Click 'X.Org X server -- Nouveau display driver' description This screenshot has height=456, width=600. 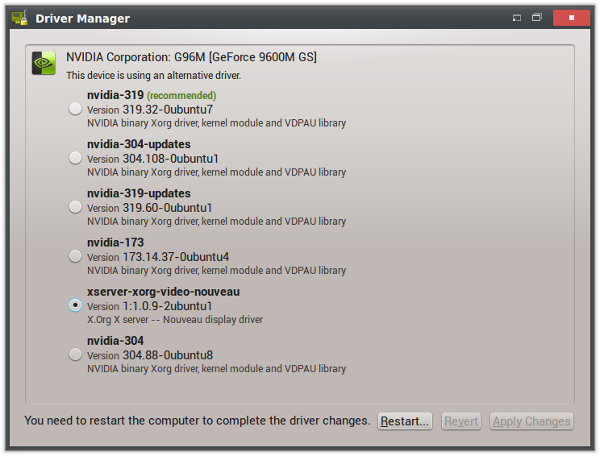tap(175, 320)
